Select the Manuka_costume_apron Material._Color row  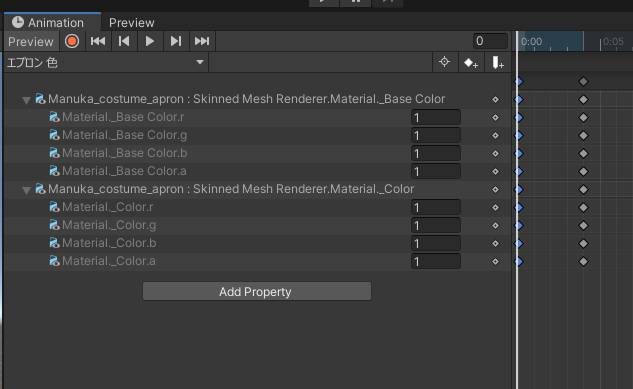(256, 189)
